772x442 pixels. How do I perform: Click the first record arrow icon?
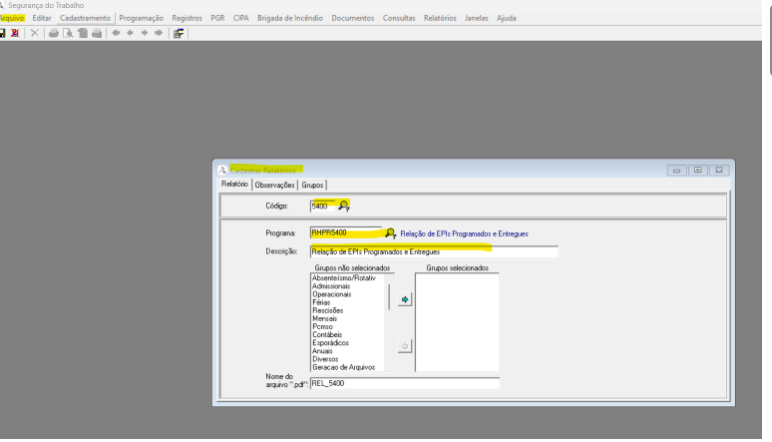[x=116, y=33]
